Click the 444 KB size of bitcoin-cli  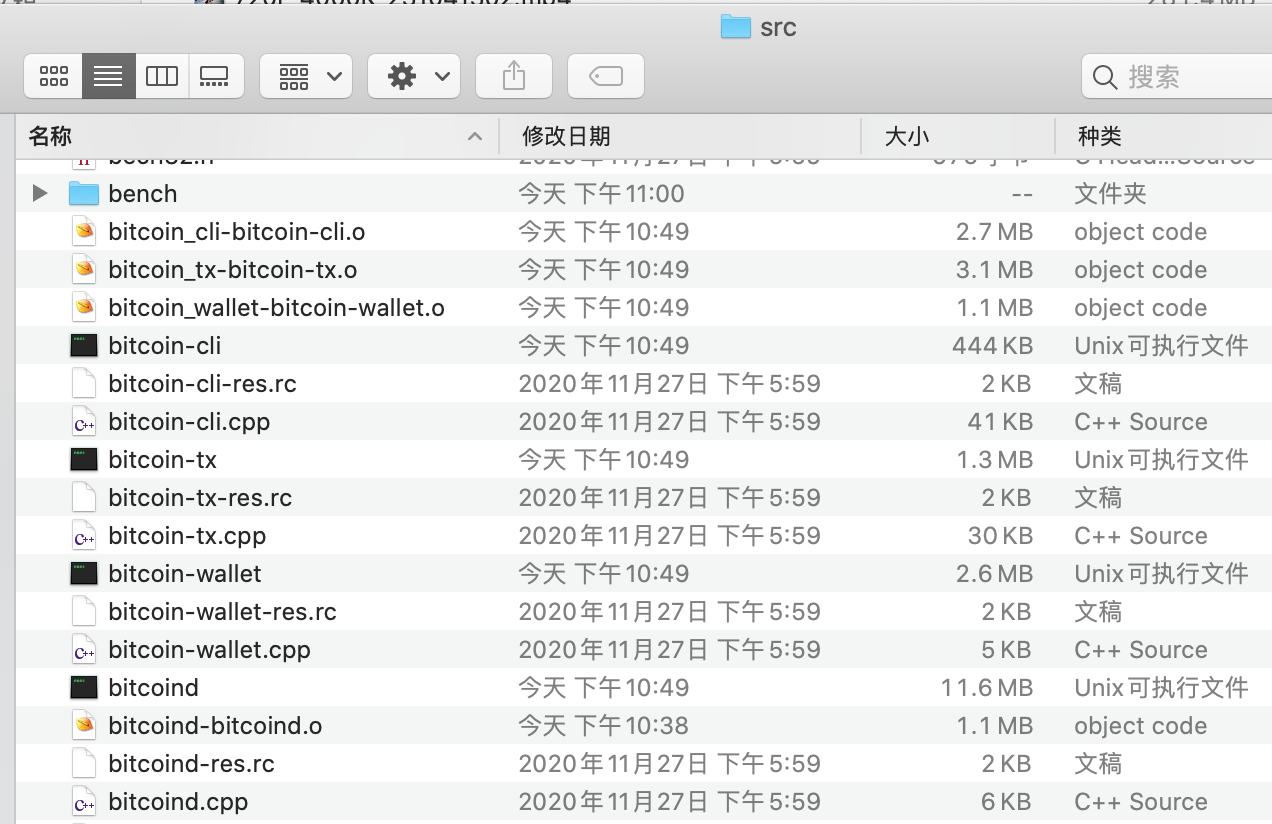992,346
